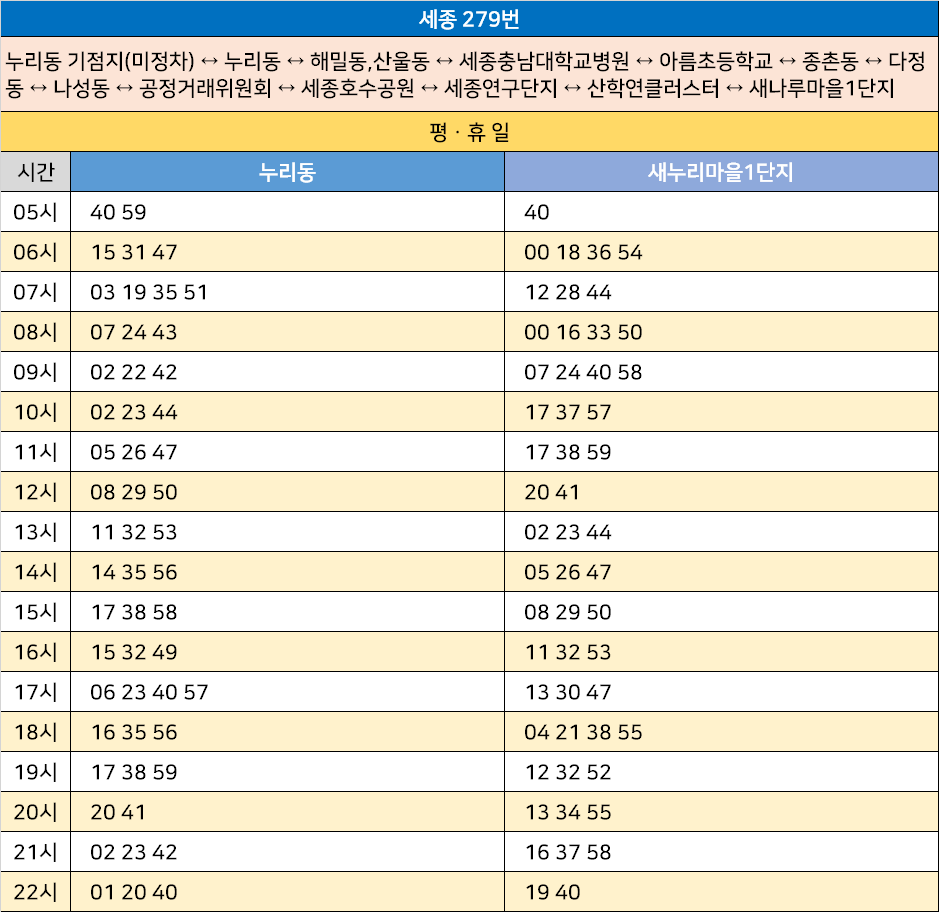The image size is (939, 912).
Task: Click times '17 38 59' in the 11시 row
Action: tap(568, 452)
